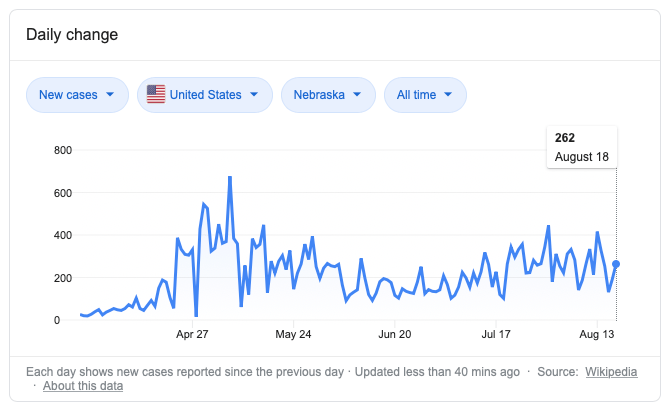
Task: Open the About this data link
Action: coord(84,386)
